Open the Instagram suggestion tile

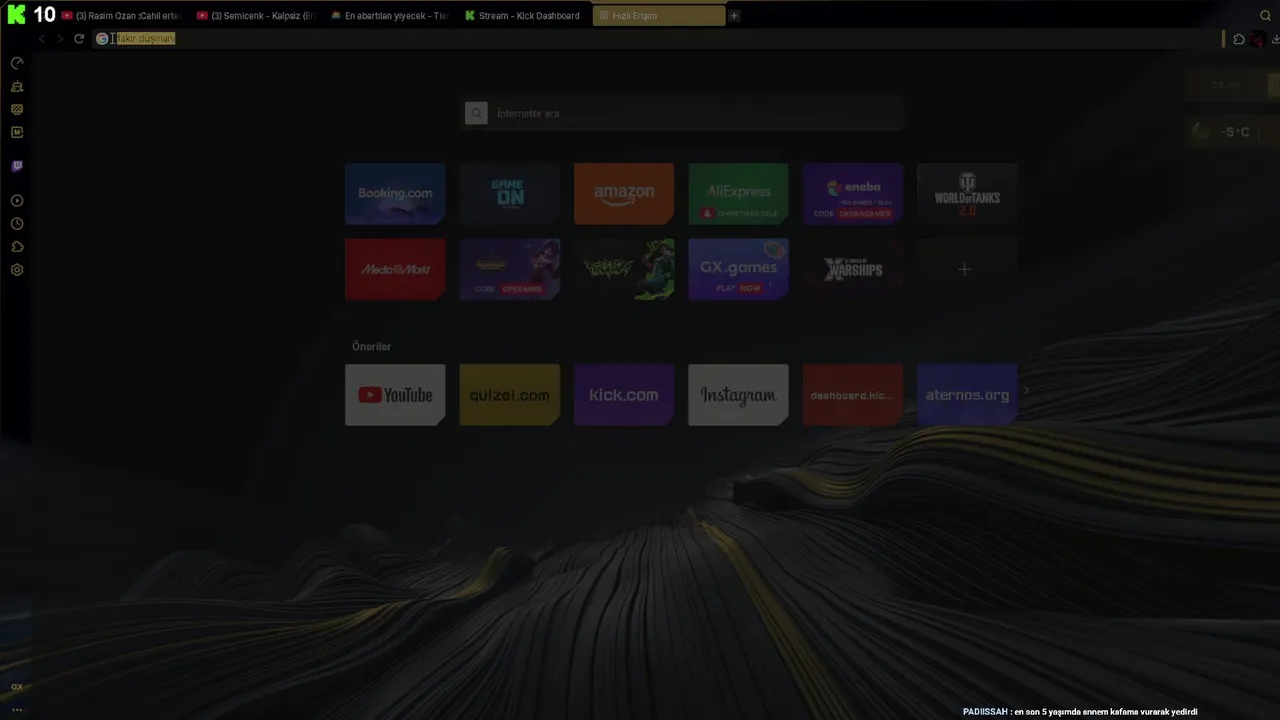click(x=738, y=395)
